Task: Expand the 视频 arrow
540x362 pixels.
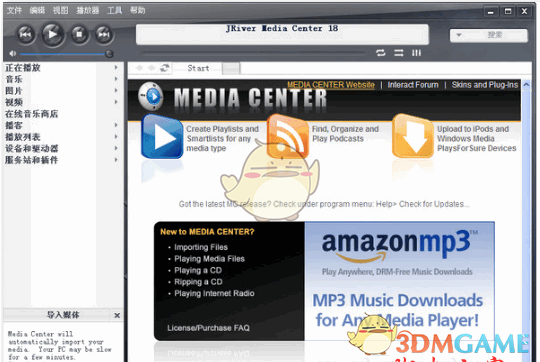Action: coord(116,102)
